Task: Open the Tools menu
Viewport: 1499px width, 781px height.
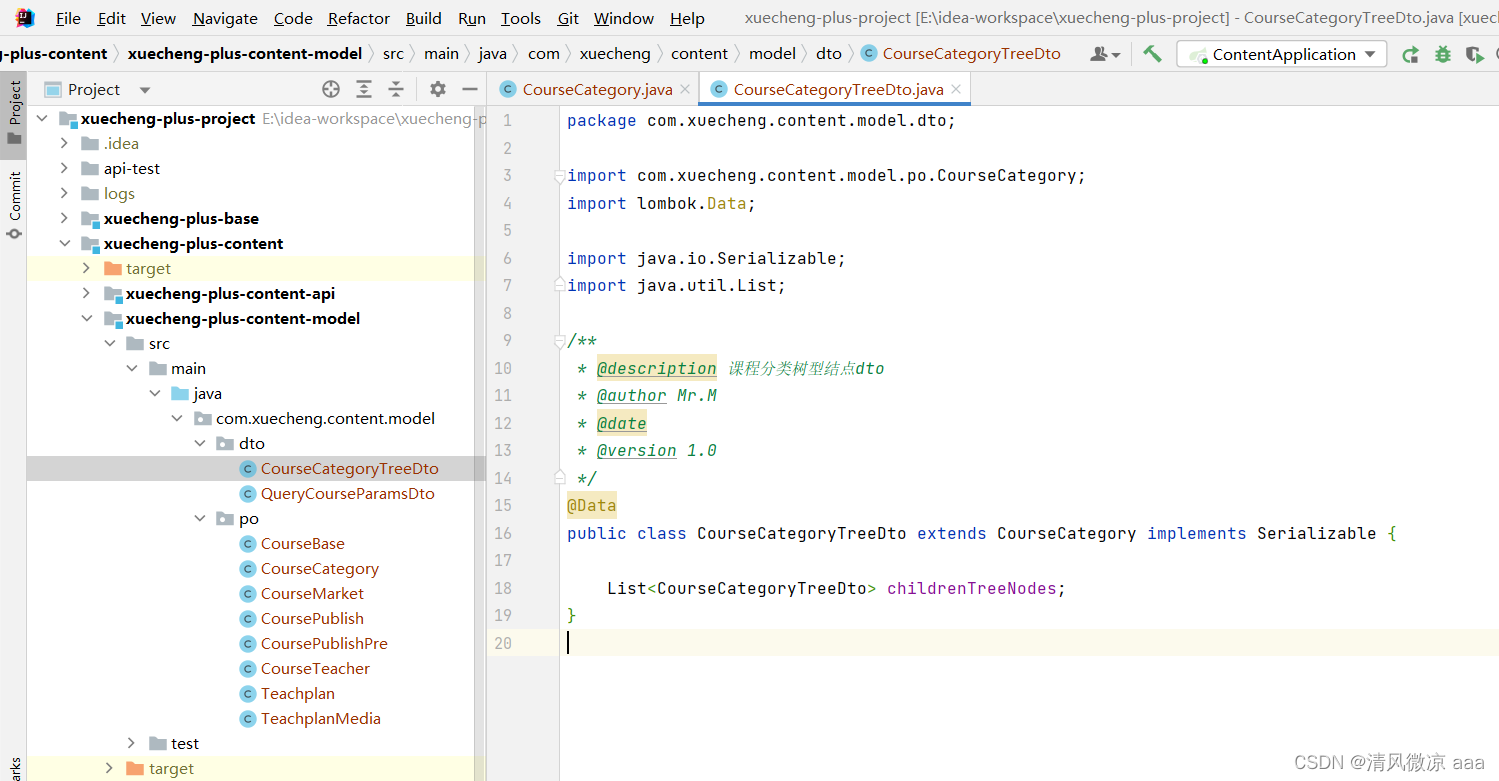Action: point(521,18)
